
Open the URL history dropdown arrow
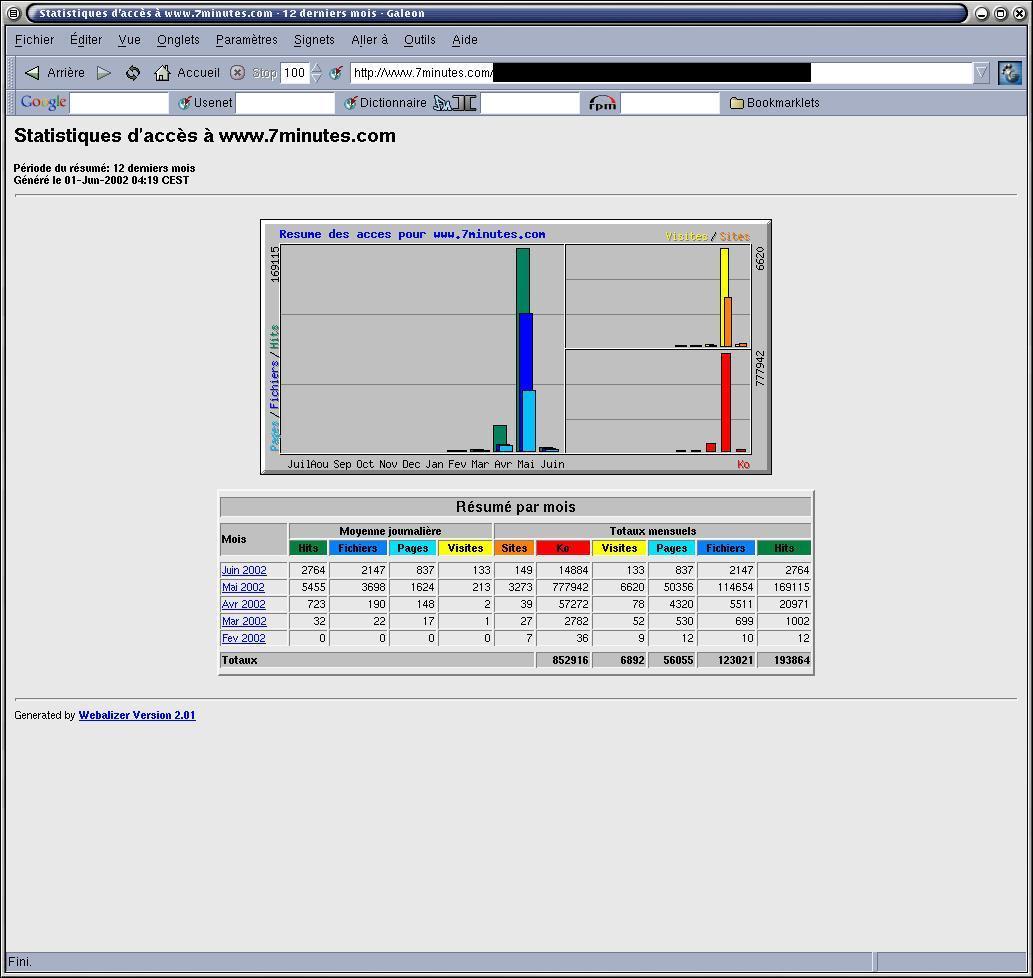point(981,72)
